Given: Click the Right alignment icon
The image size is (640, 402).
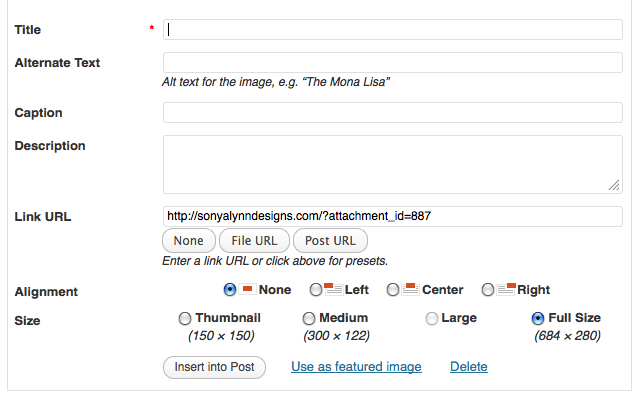Looking at the screenshot, I should click(506, 289).
